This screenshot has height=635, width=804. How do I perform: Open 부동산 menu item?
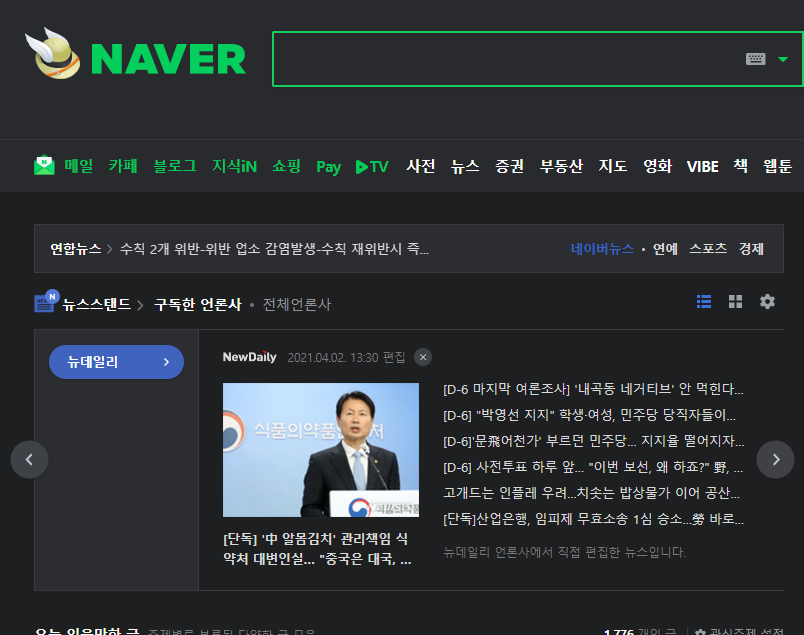click(561, 166)
